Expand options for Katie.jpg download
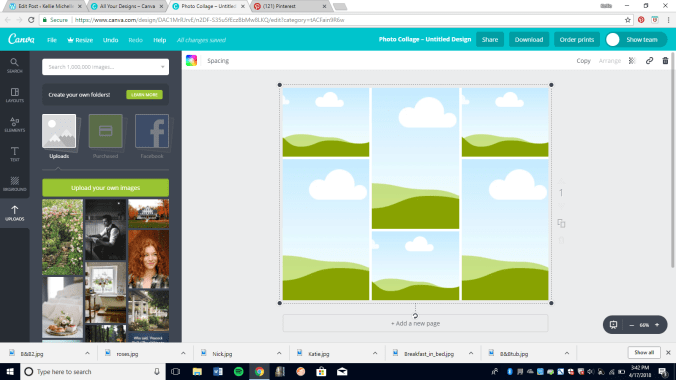This screenshot has width=676, height=380. pyautogui.click(x=375, y=353)
